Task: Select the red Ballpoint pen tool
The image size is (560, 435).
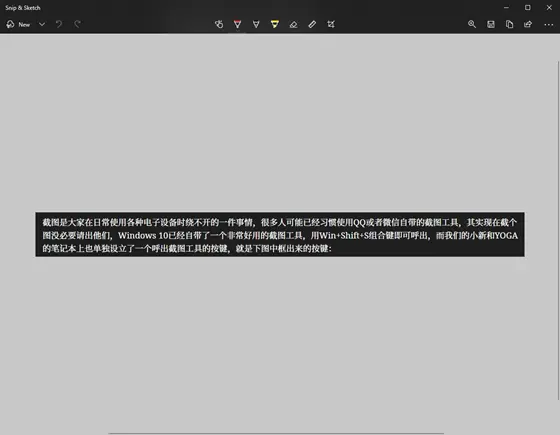Action: tap(238, 24)
